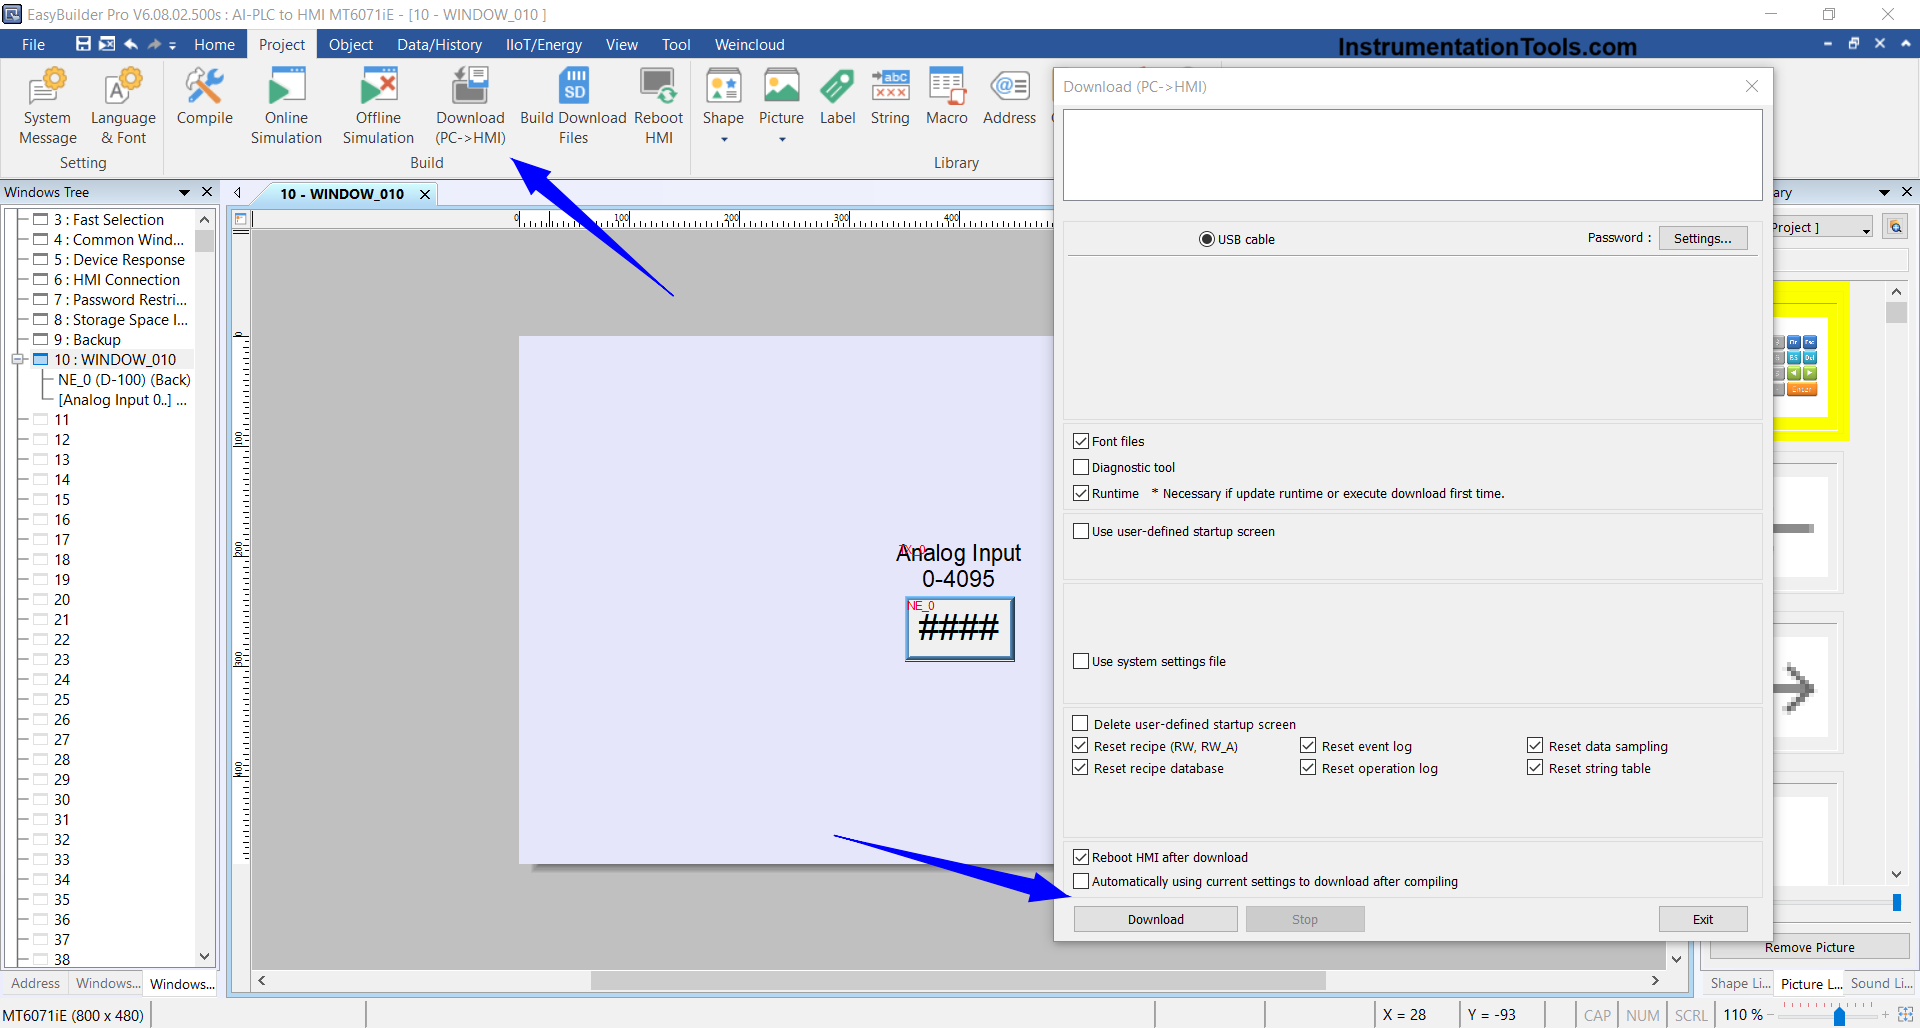Collapse the 10 : WINDOW_010 tree node
Screen dimensions: 1920x1028
click(17, 359)
